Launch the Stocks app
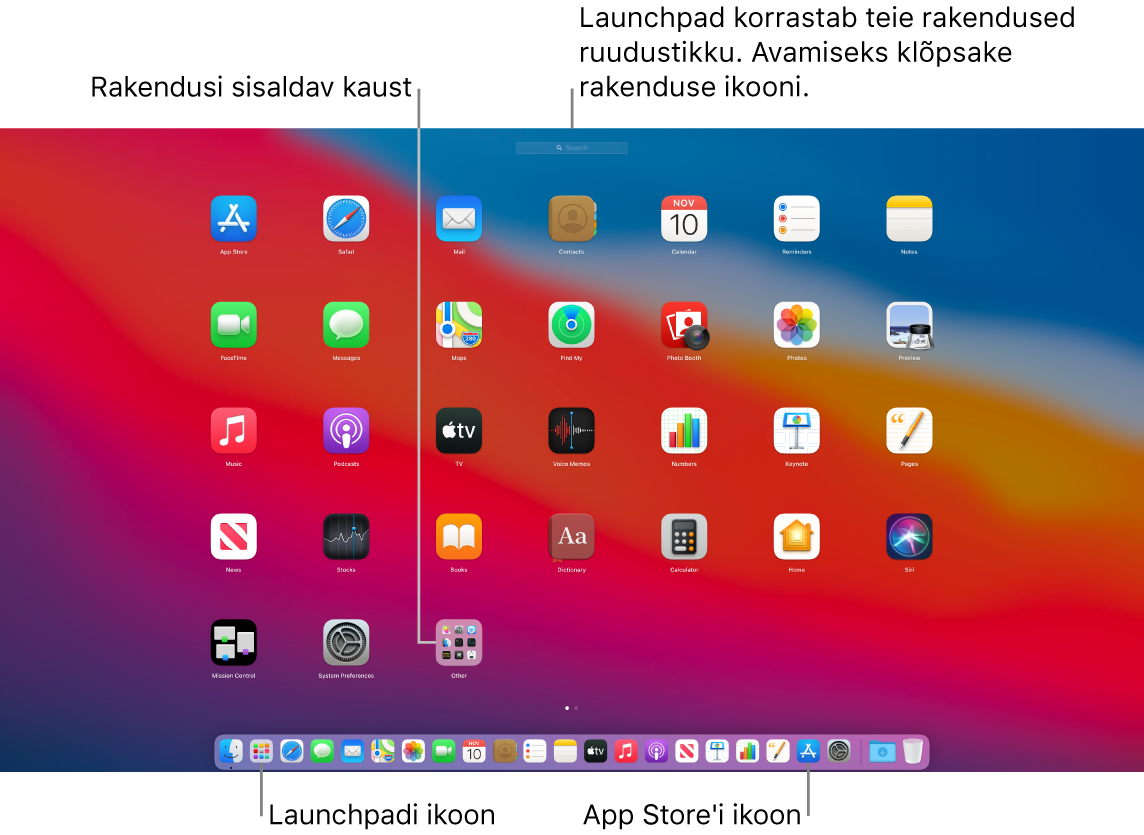Image resolution: width=1144 pixels, height=835 pixels. (x=346, y=536)
